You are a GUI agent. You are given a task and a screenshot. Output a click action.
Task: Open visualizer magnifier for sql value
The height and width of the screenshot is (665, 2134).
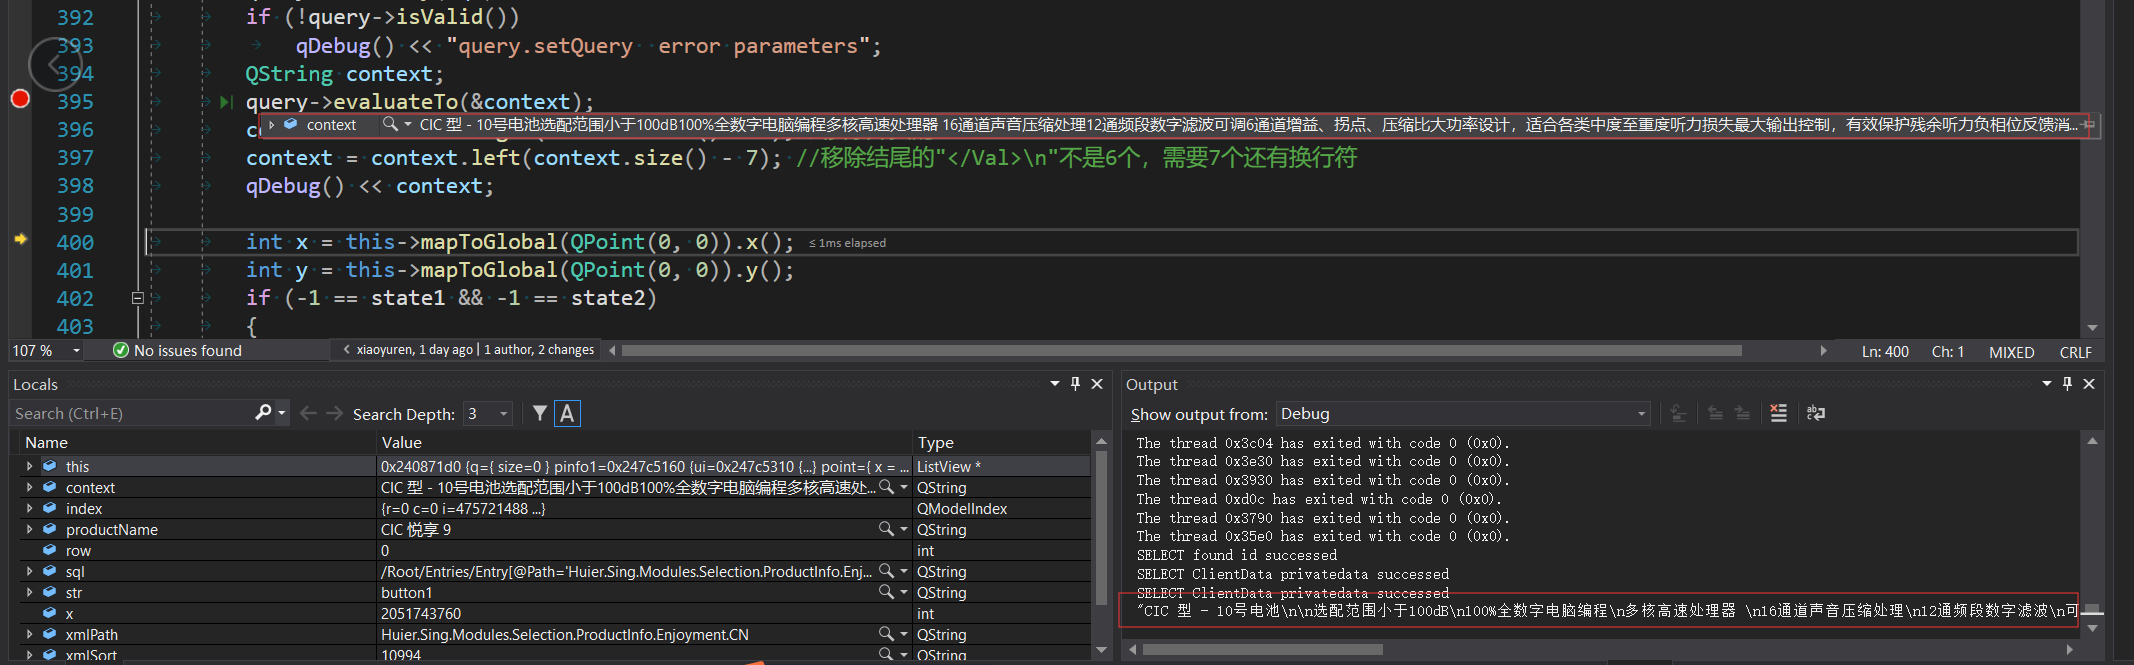pos(886,571)
